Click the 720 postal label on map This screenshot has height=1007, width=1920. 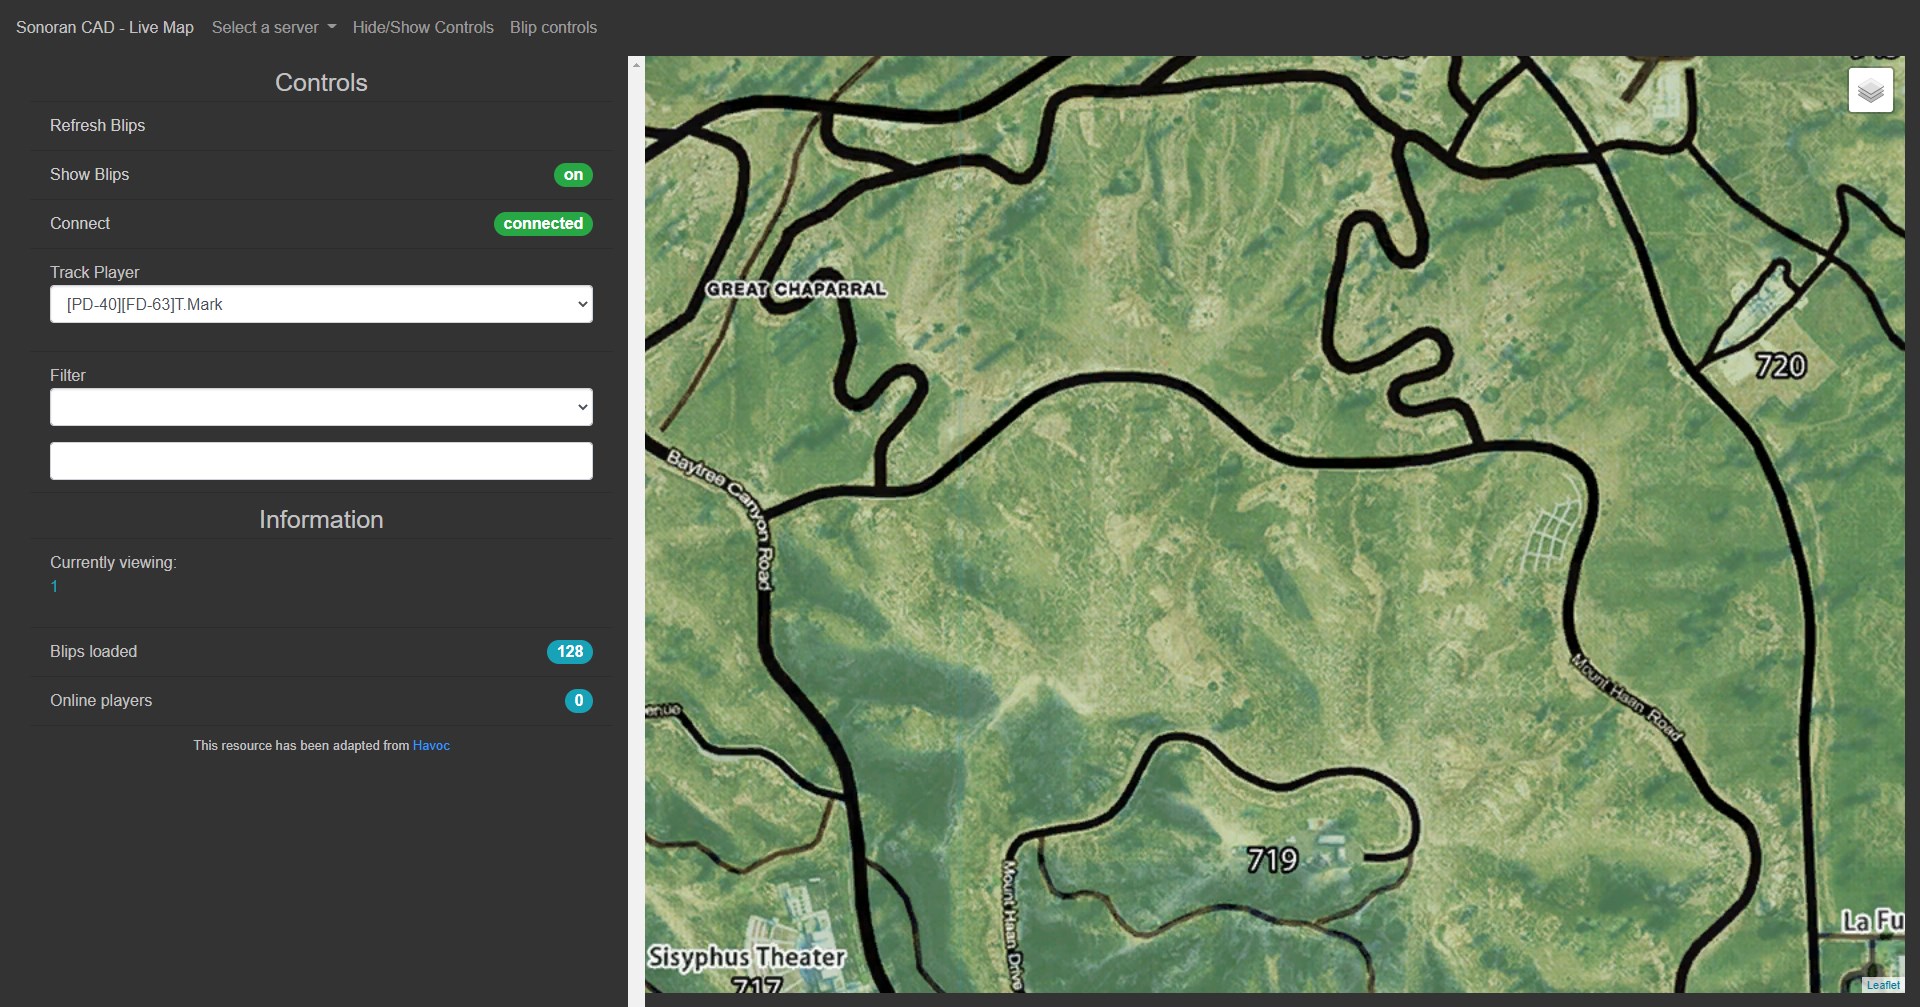click(1781, 366)
